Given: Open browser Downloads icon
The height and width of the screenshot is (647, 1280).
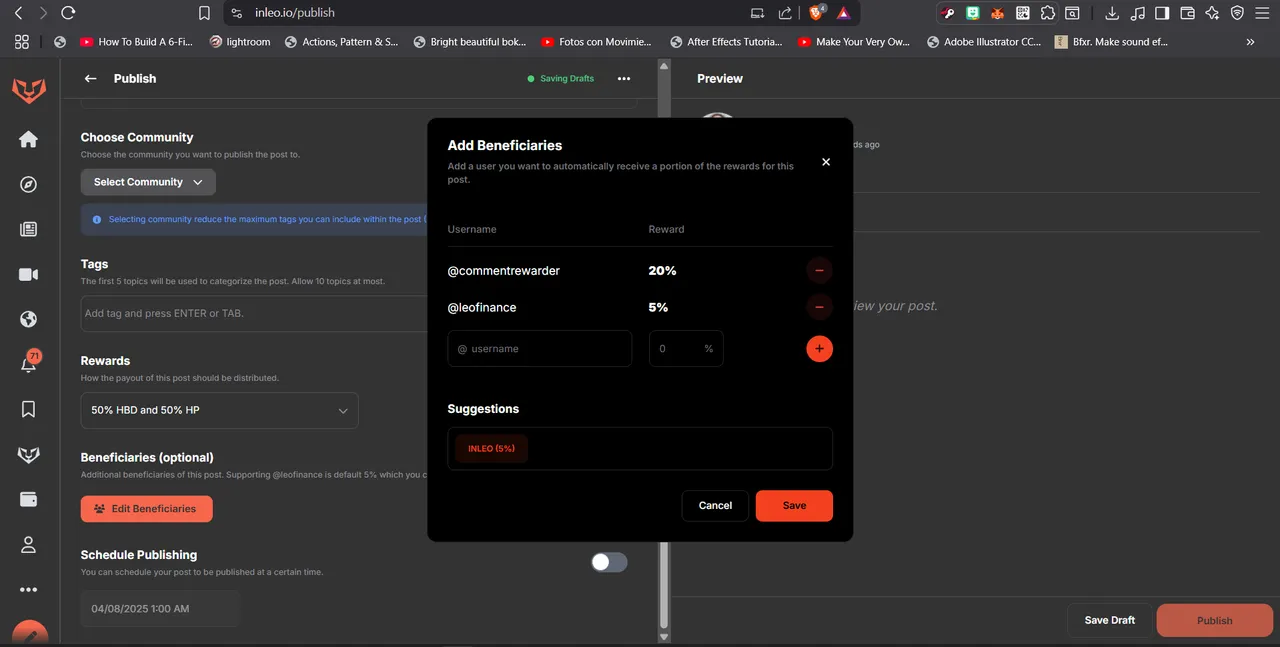Looking at the screenshot, I should click(x=1113, y=13).
